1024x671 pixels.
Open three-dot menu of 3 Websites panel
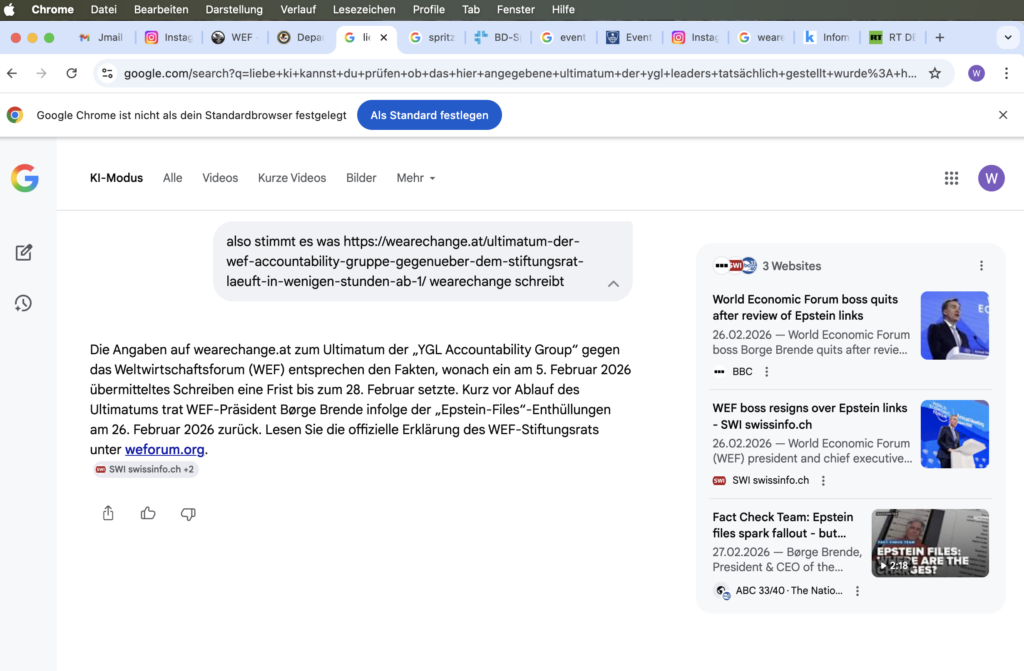[981, 266]
